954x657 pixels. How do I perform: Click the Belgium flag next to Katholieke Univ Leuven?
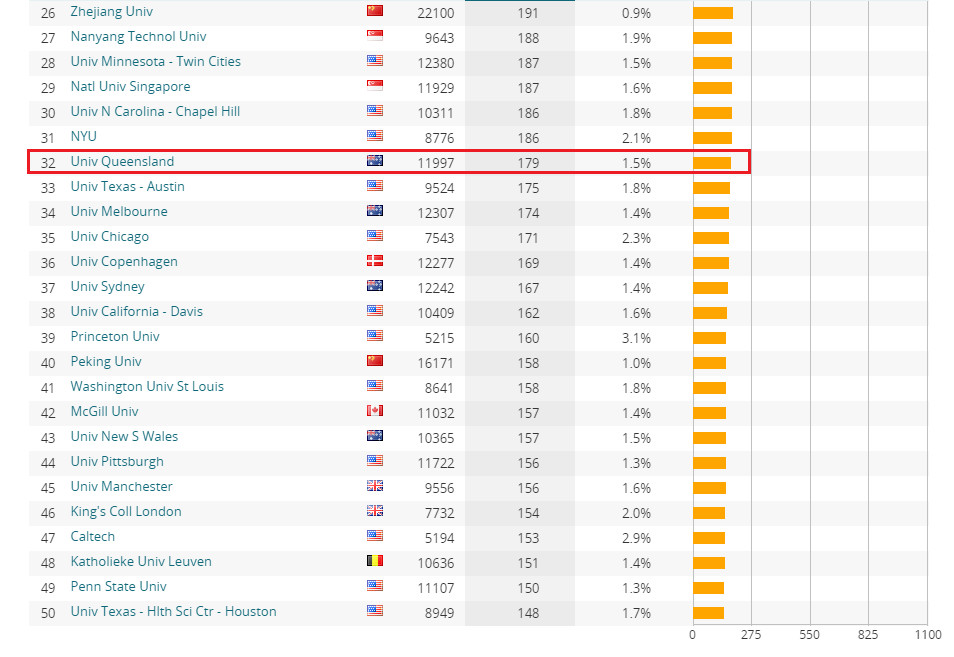click(x=375, y=561)
